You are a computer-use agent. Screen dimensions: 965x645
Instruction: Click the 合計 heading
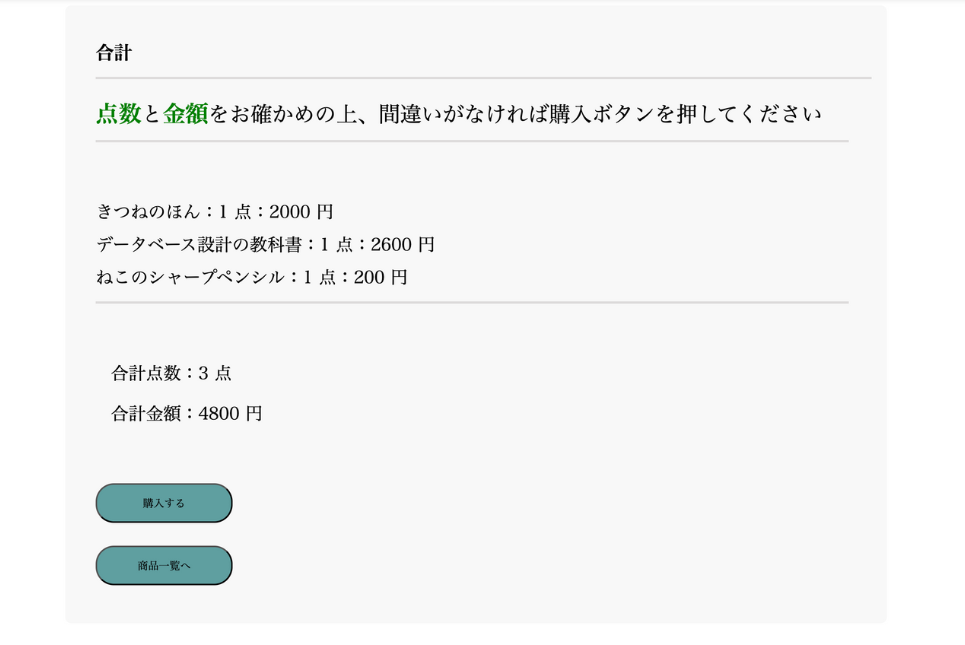coord(114,53)
